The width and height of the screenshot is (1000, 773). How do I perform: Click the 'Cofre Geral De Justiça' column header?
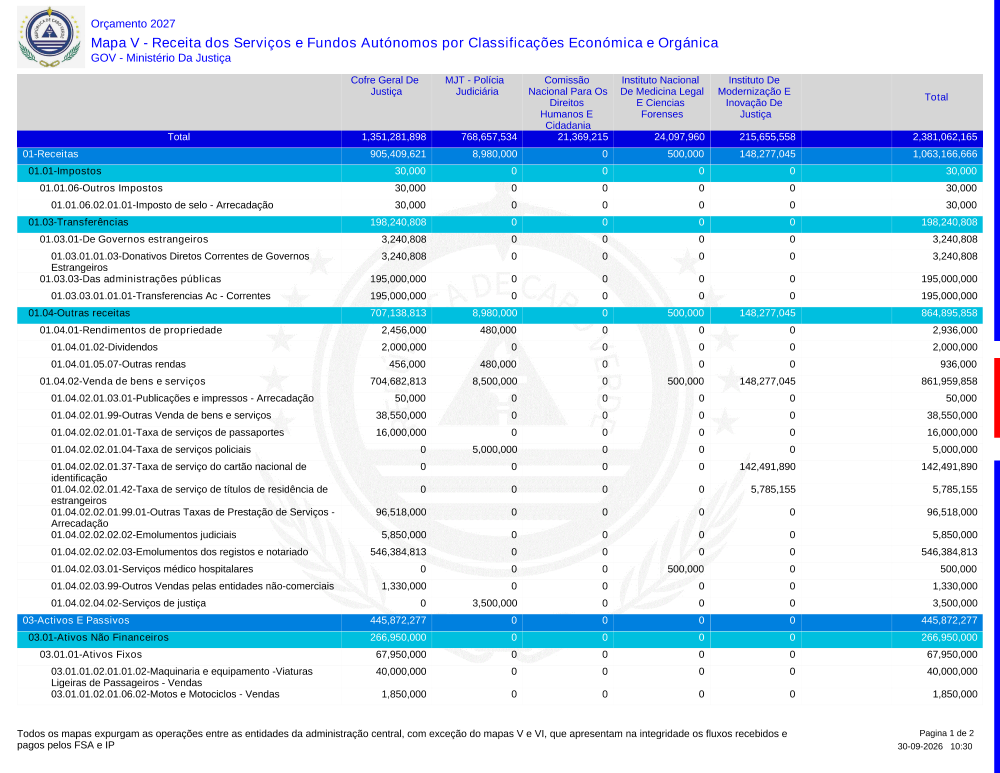pyautogui.click(x=385, y=85)
